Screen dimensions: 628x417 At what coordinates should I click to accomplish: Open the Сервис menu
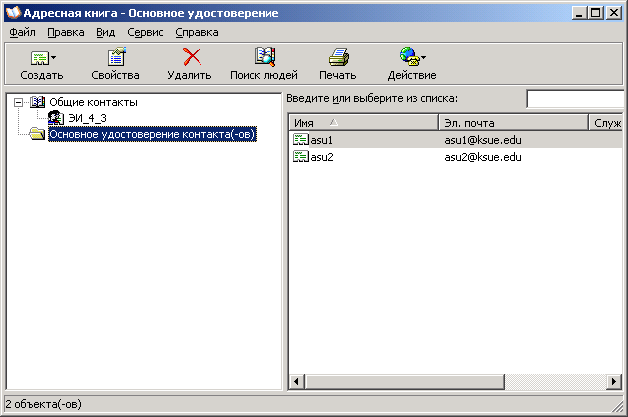tap(145, 32)
